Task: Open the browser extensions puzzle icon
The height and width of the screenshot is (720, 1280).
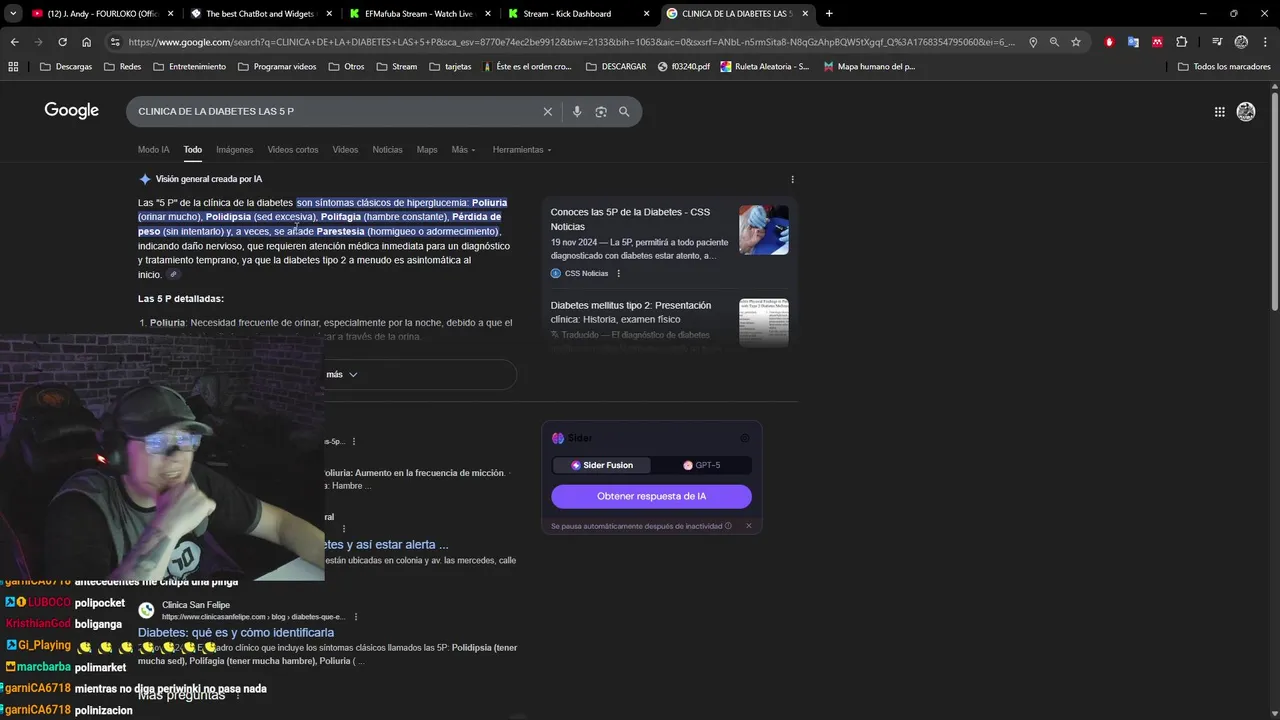Action: pos(1182,42)
